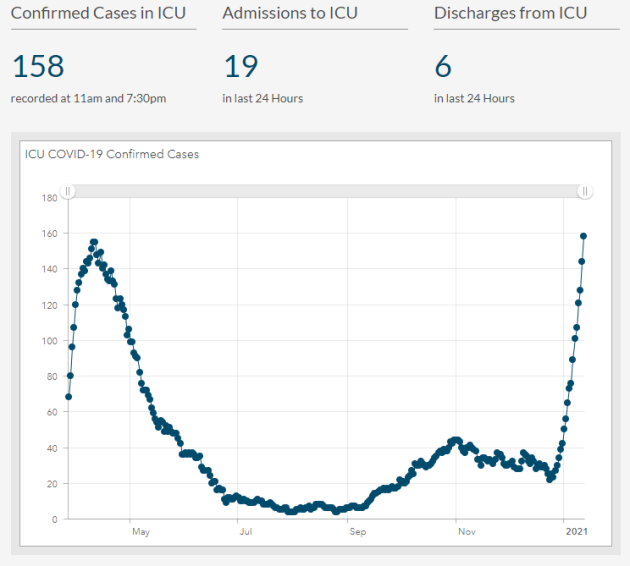Select the 19 admissions figure
630x566 pixels.
pos(240,66)
